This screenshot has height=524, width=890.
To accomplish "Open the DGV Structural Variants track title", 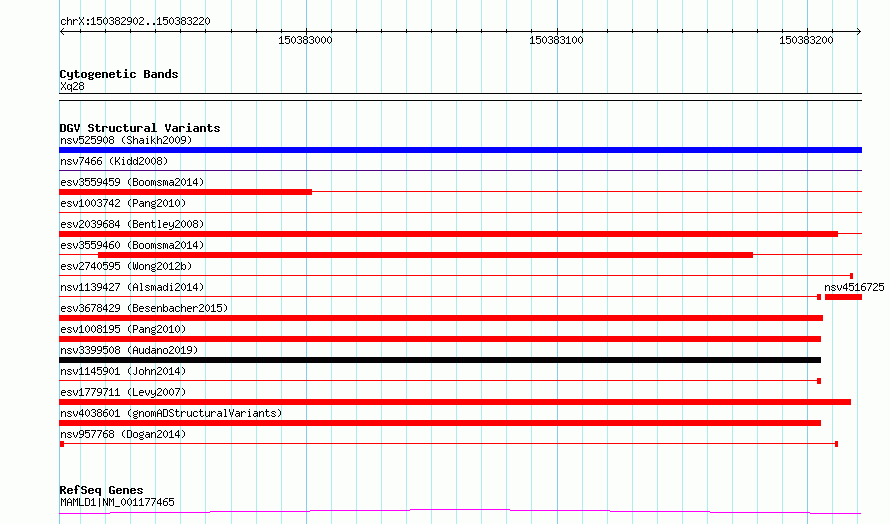I will click(x=140, y=128).
